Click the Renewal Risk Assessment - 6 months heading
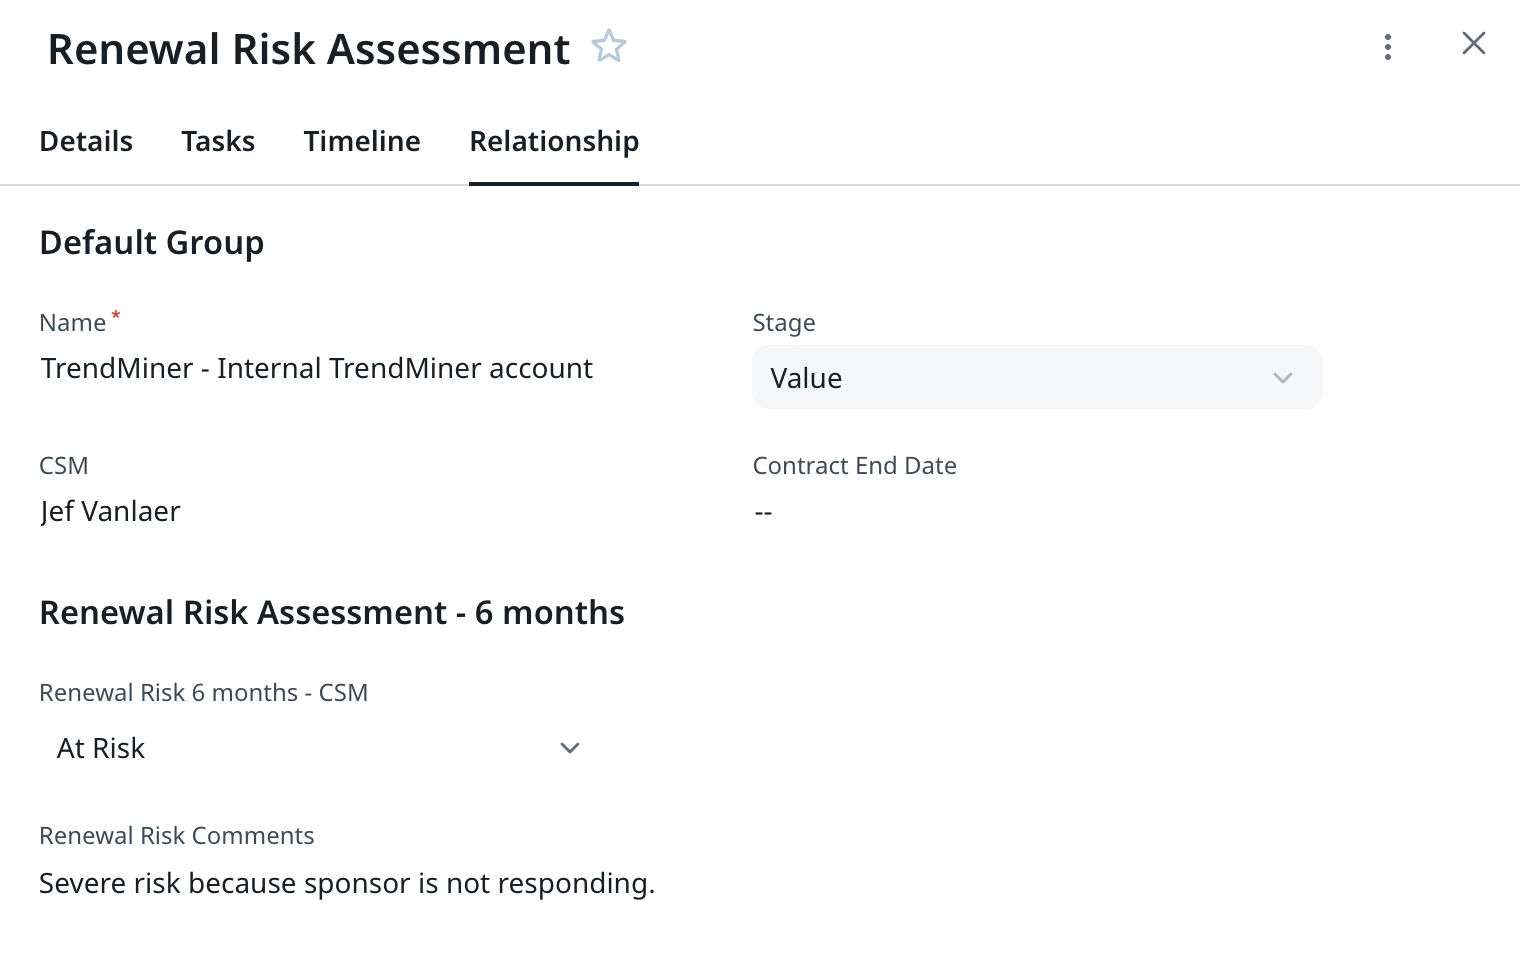 (332, 612)
